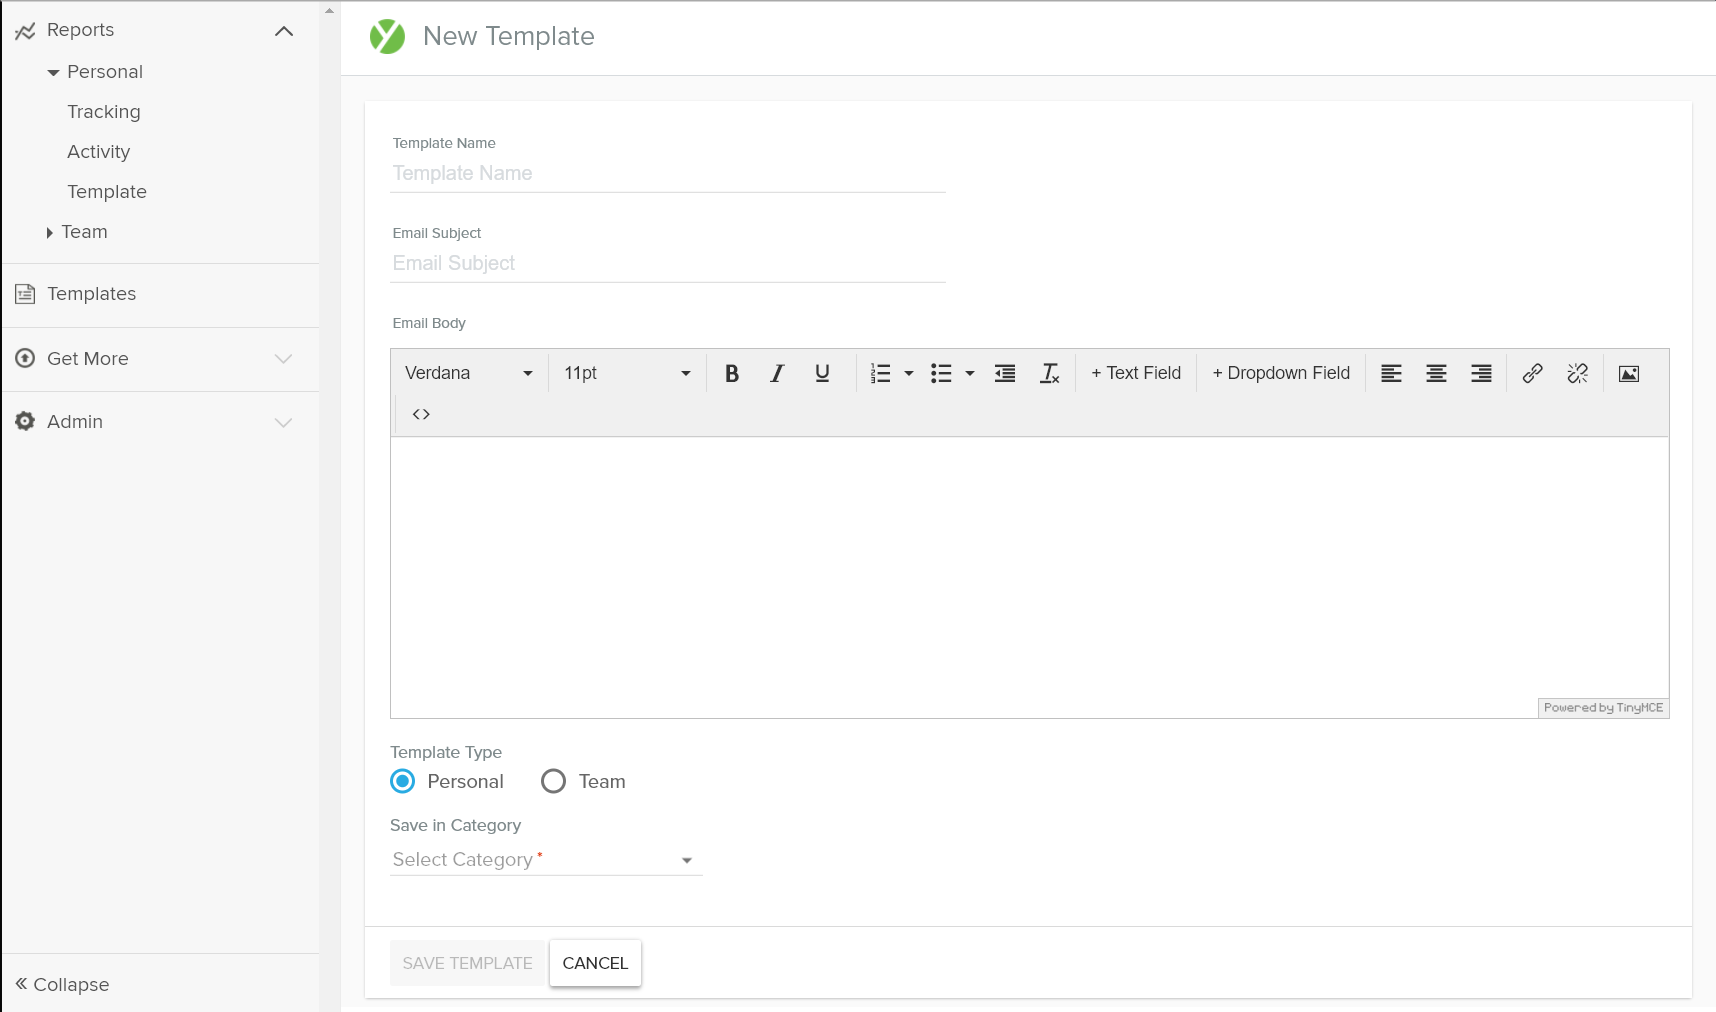Center align the email body text
The height and width of the screenshot is (1012, 1716).
(1436, 373)
